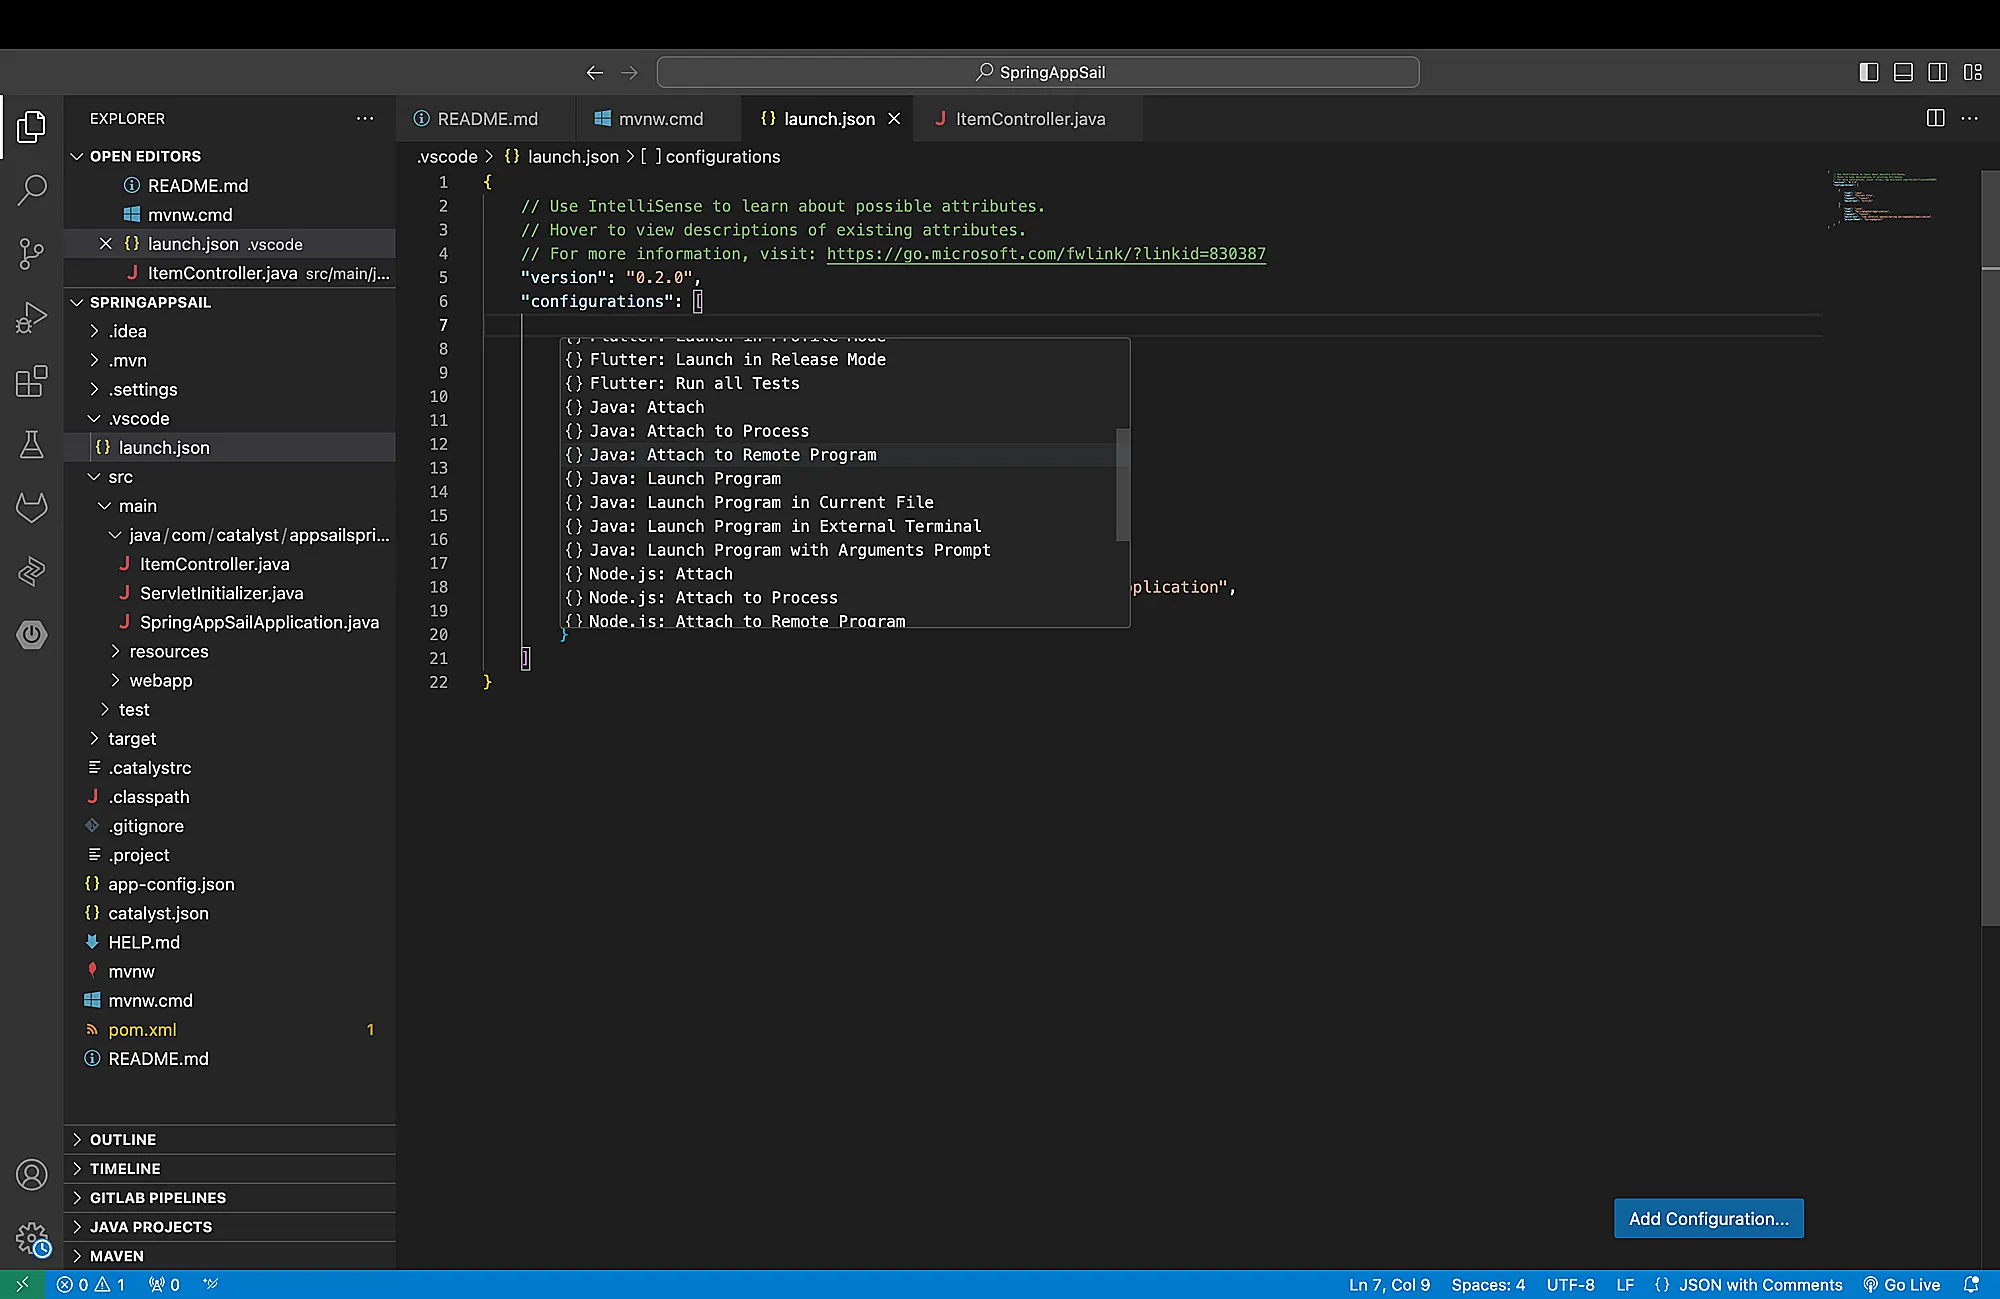Image resolution: width=2000 pixels, height=1299 pixels.
Task: Open the Explorer view in activity bar
Action: coord(32,126)
